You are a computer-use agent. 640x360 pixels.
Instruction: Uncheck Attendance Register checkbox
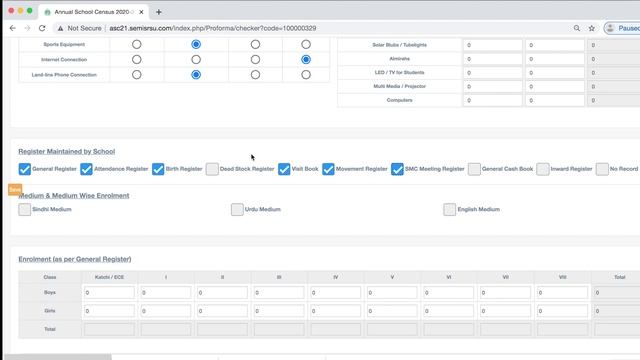coord(86,169)
